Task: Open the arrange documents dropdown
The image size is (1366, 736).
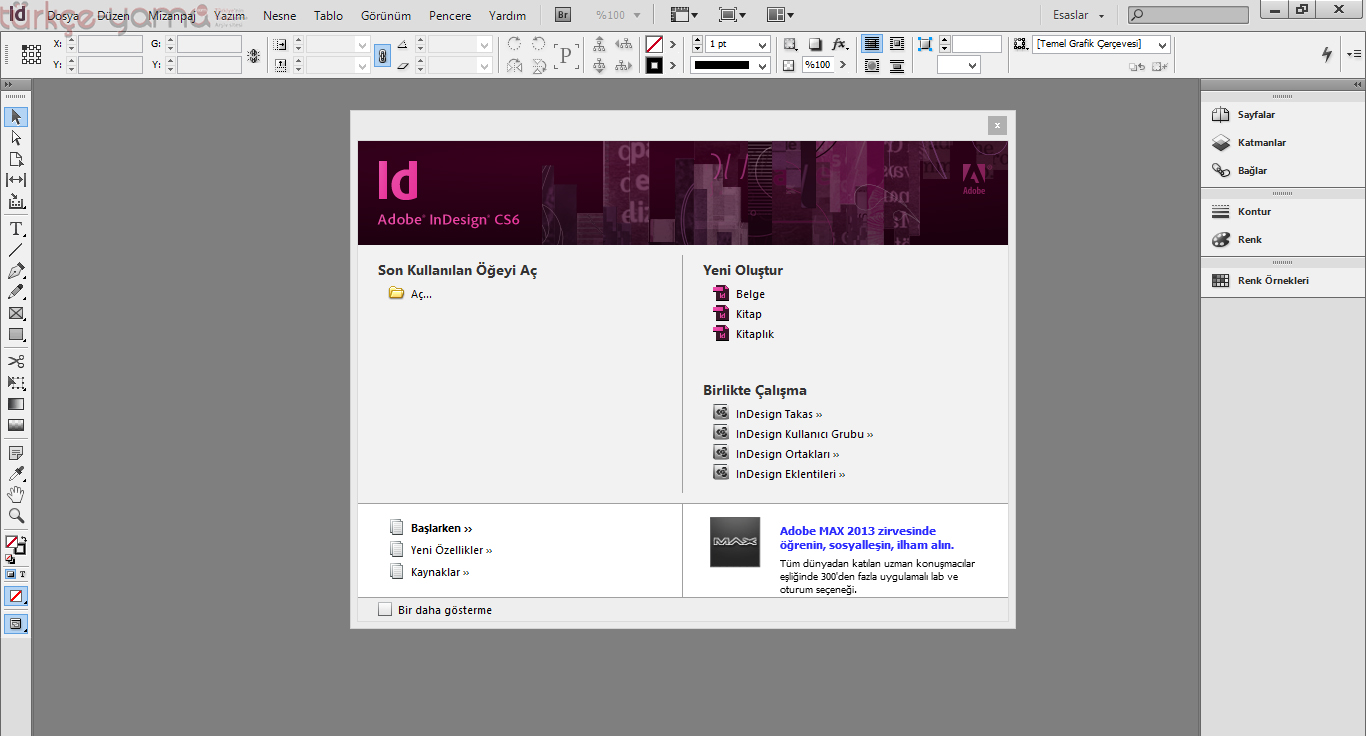Action: point(780,15)
